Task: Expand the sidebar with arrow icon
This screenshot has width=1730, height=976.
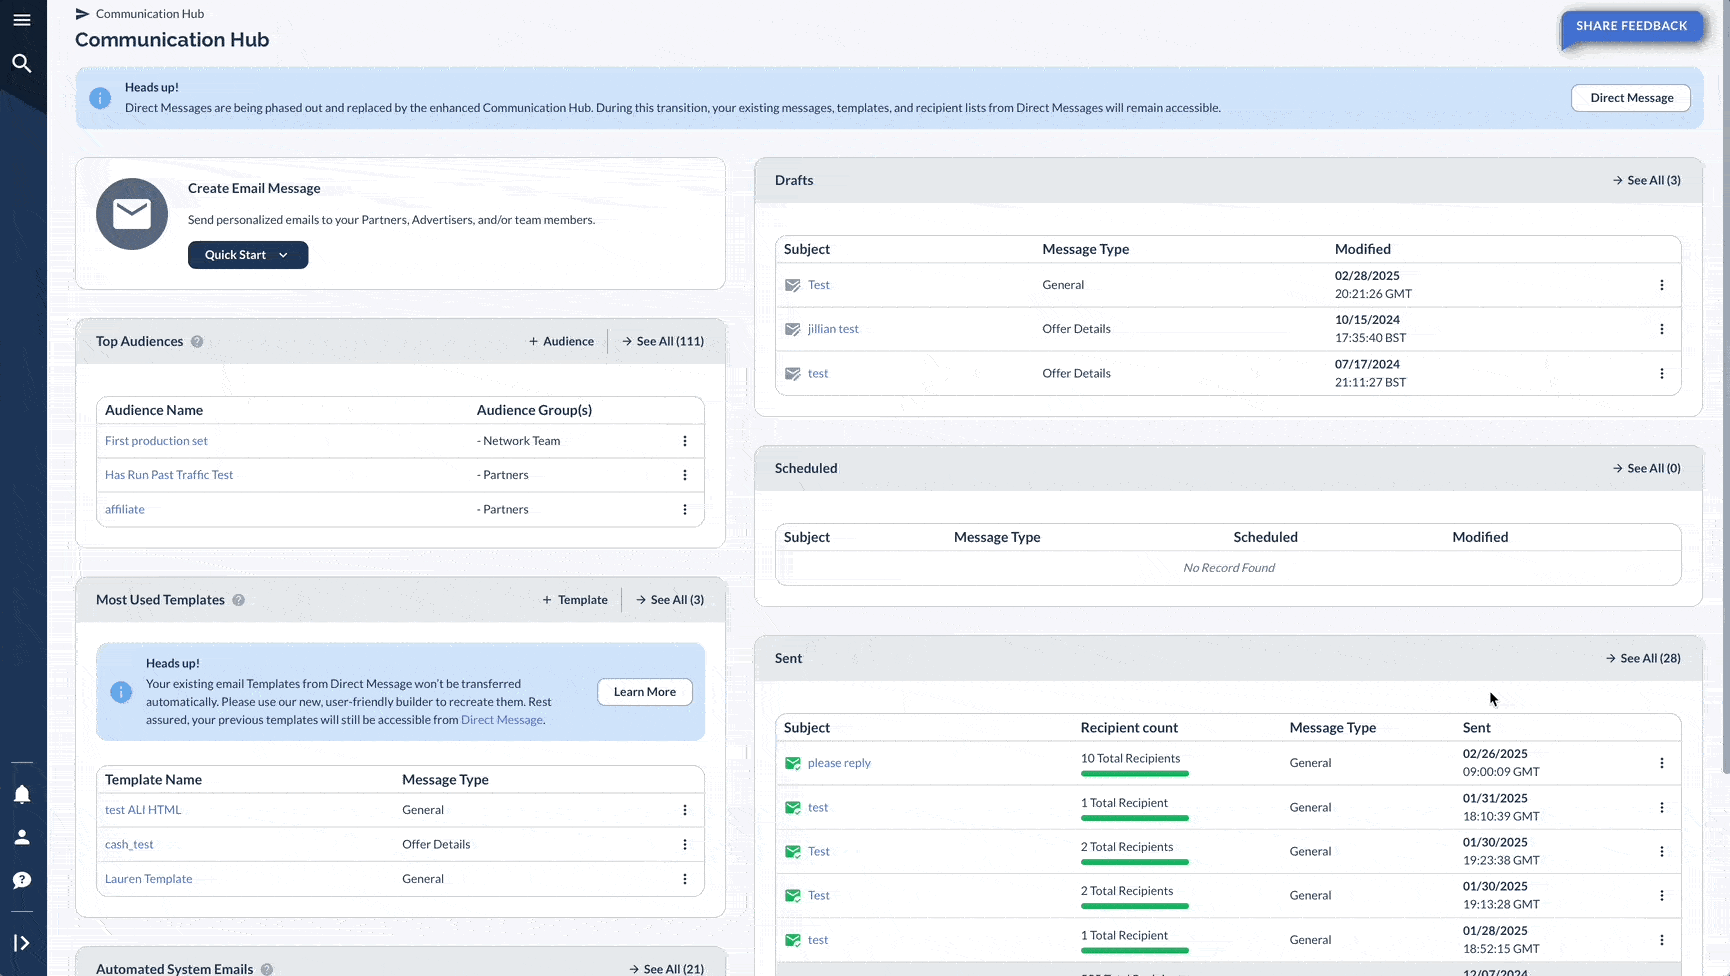Action: coord(22,943)
